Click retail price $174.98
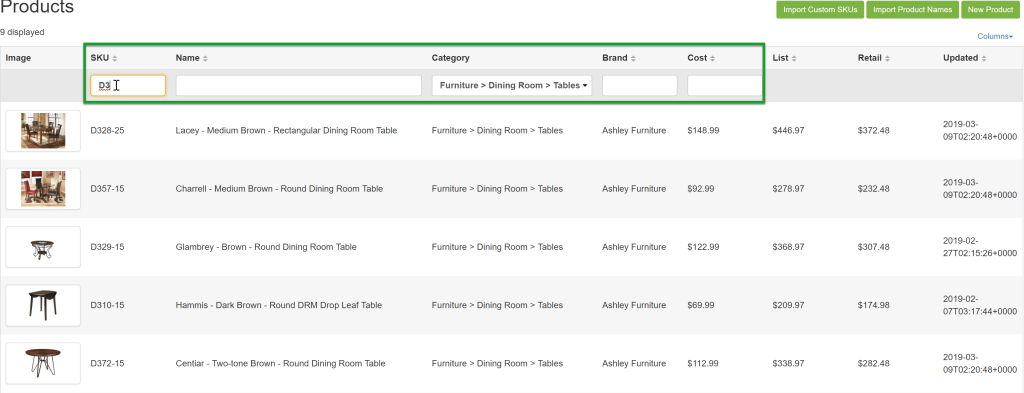The width and height of the screenshot is (1024, 393). pyautogui.click(x=874, y=305)
